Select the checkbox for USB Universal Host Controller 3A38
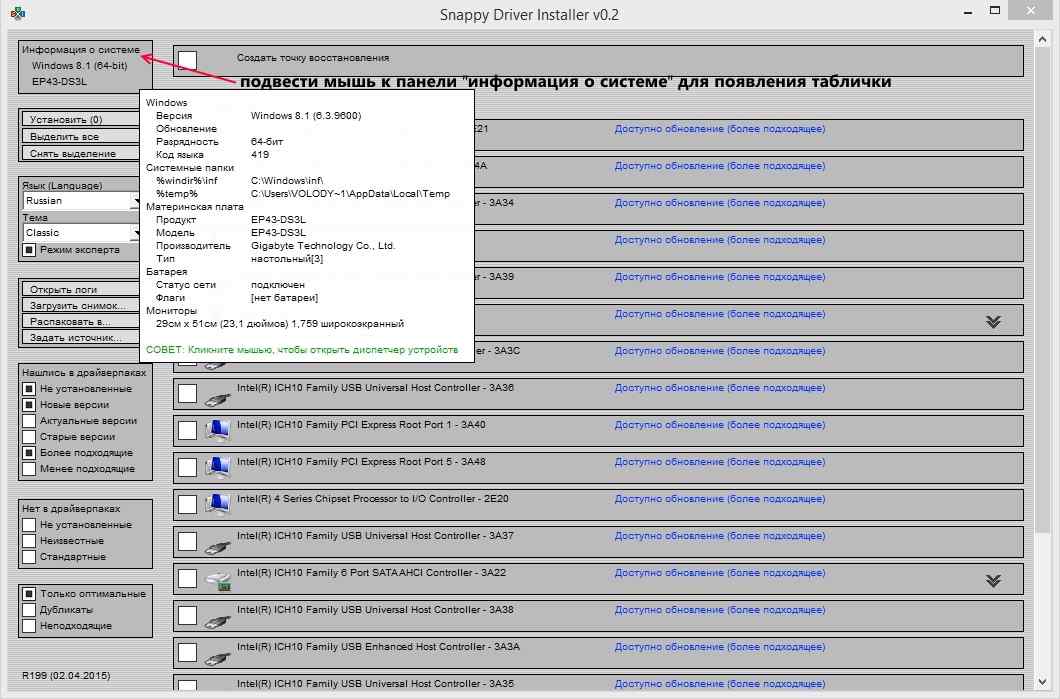This screenshot has width=1060, height=699. tap(187, 615)
